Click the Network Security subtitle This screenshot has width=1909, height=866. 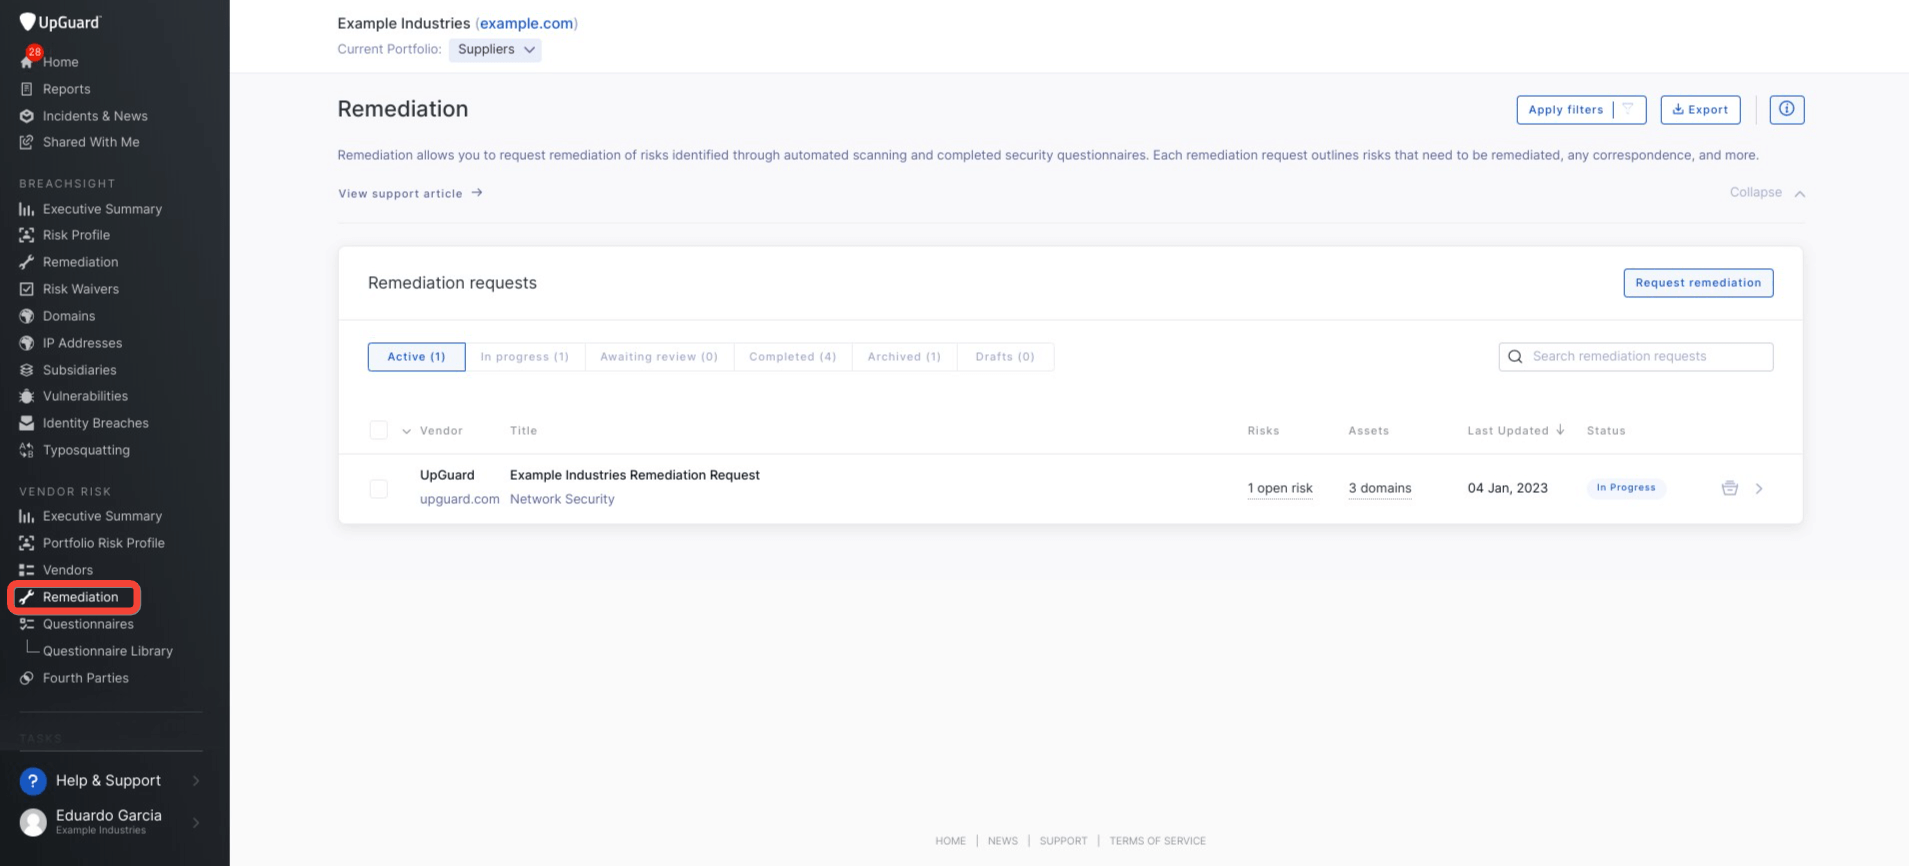(x=562, y=499)
